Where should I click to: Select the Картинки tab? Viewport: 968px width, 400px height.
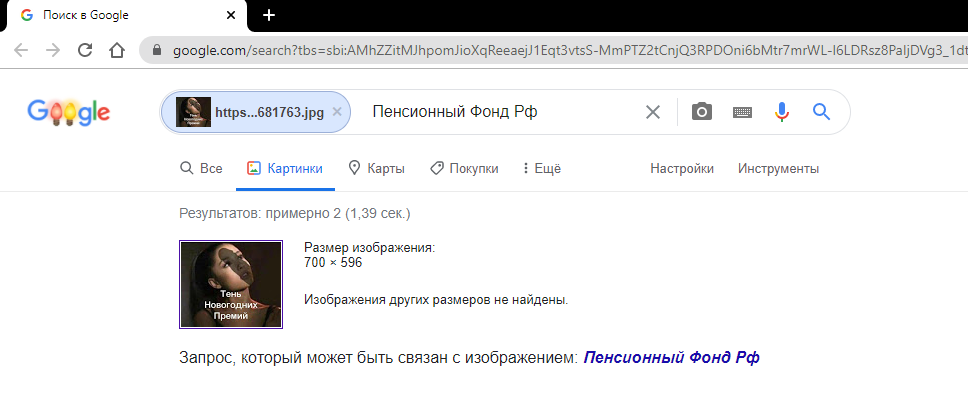point(285,169)
